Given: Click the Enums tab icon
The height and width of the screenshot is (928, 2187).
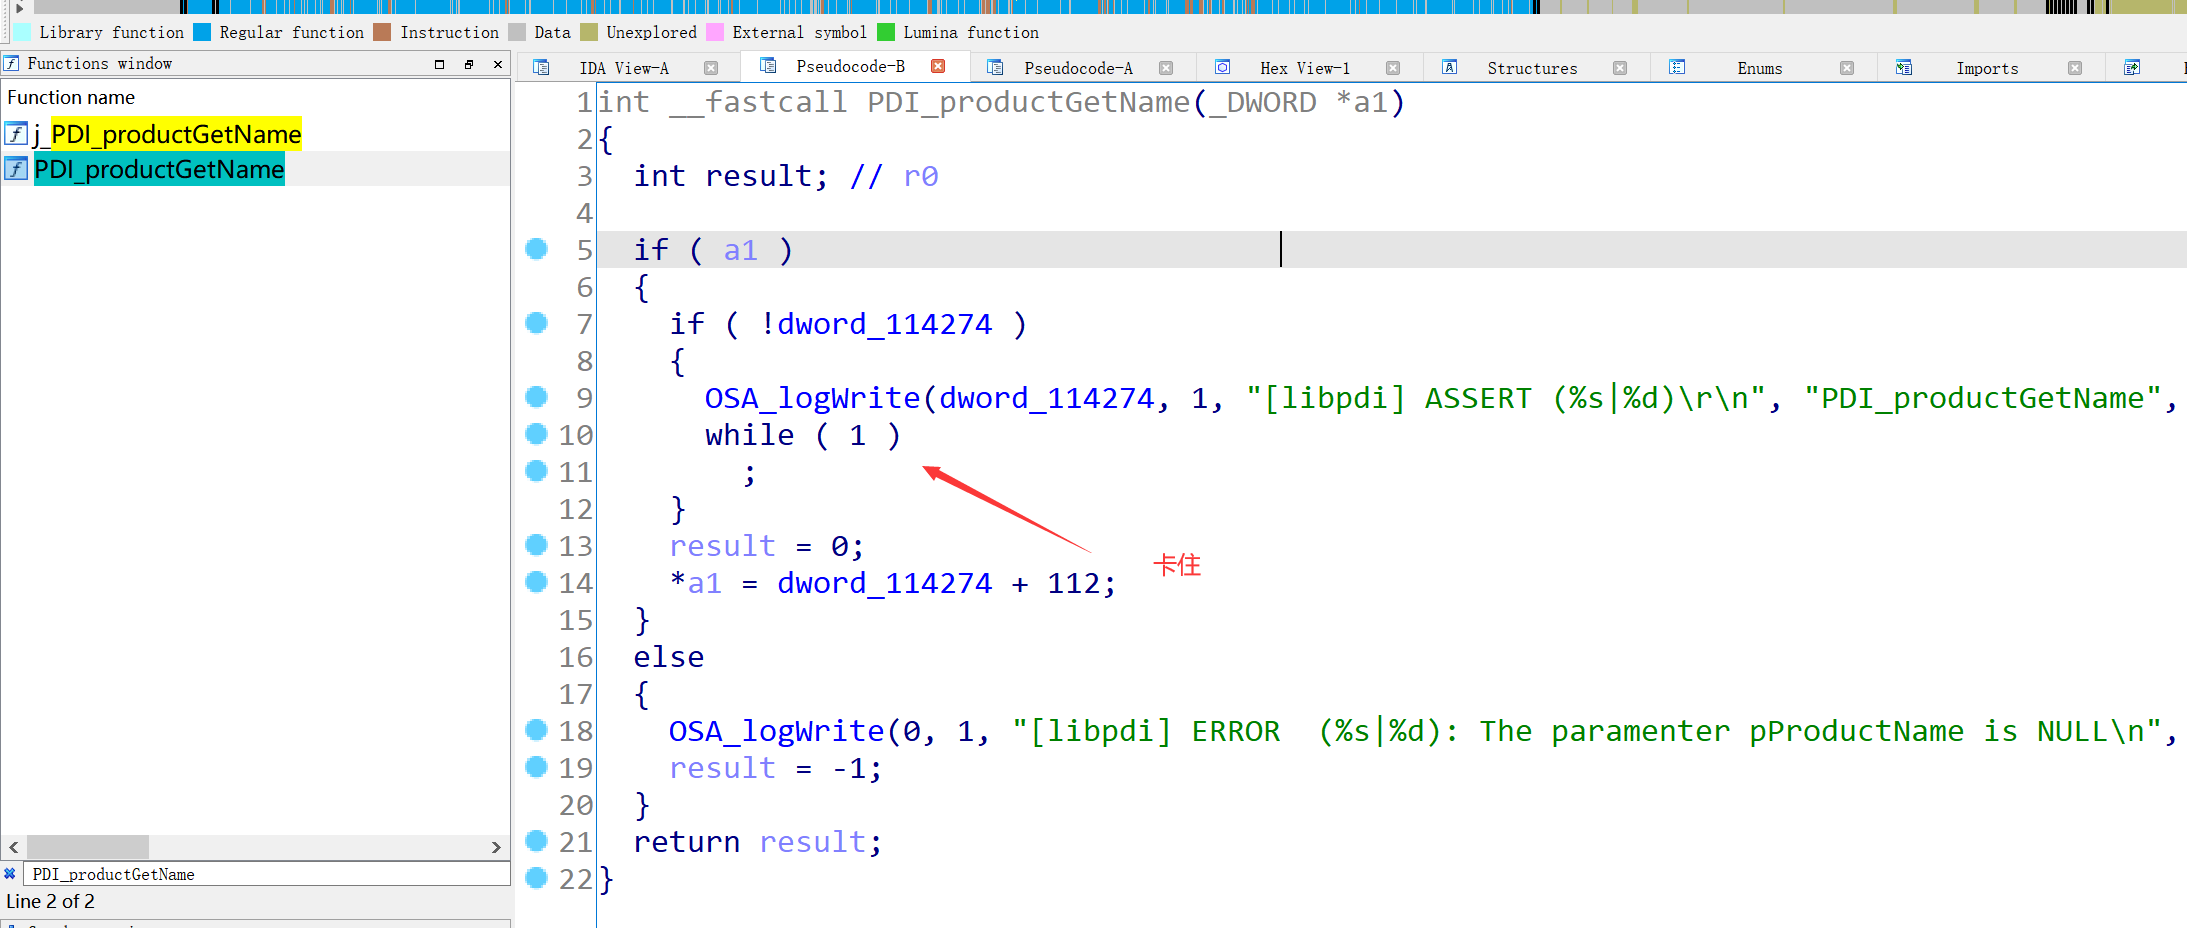Looking at the screenshot, I should click(1677, 67).
